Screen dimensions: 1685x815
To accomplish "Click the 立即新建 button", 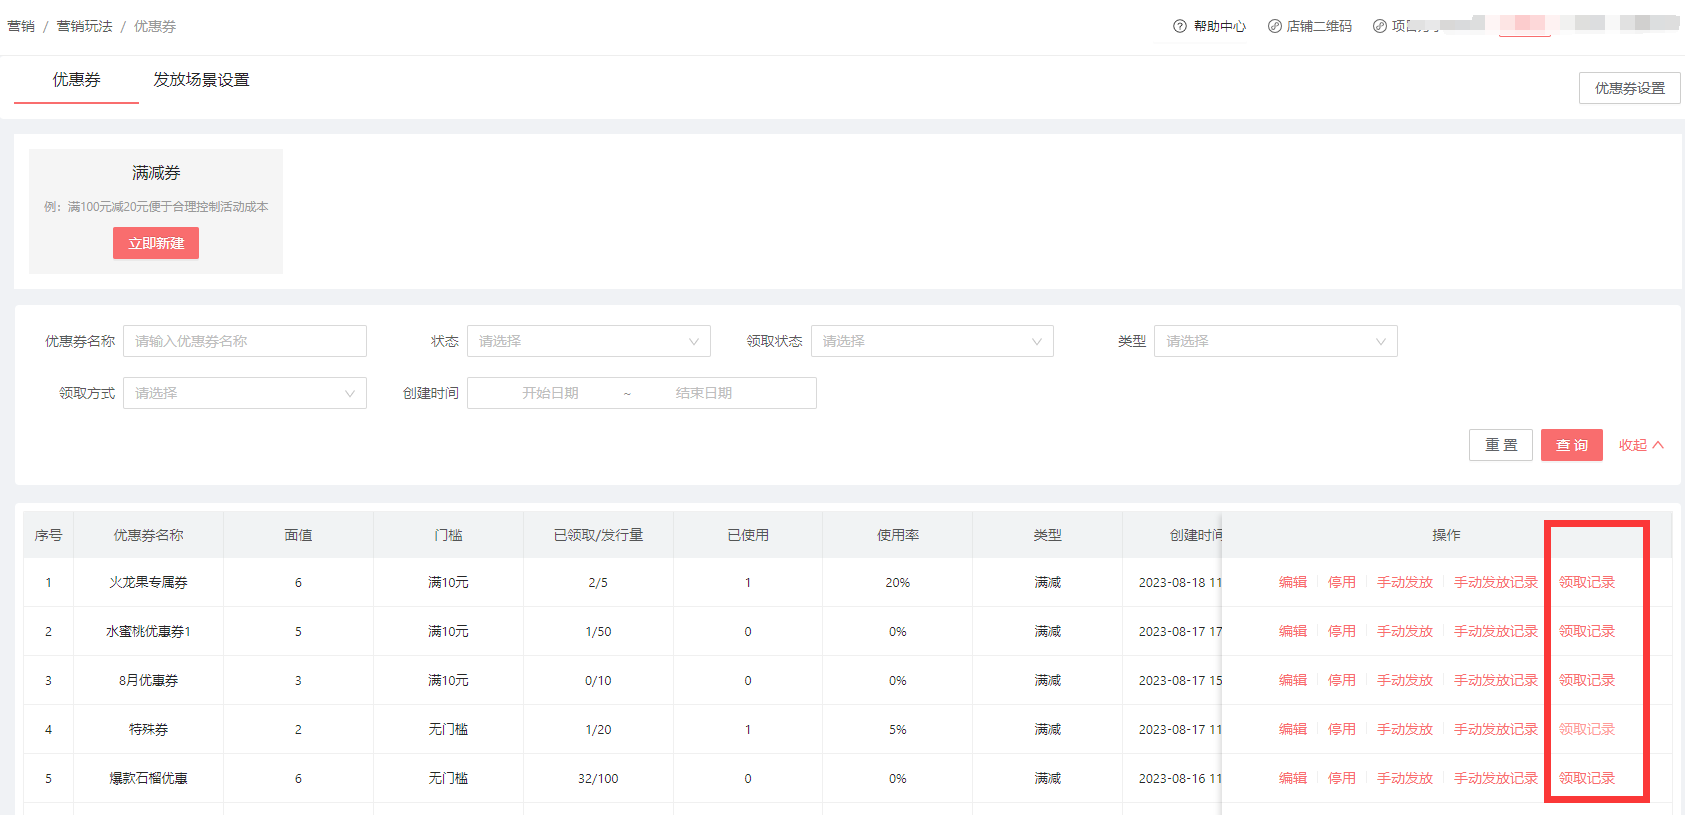I will pos(156,243).
